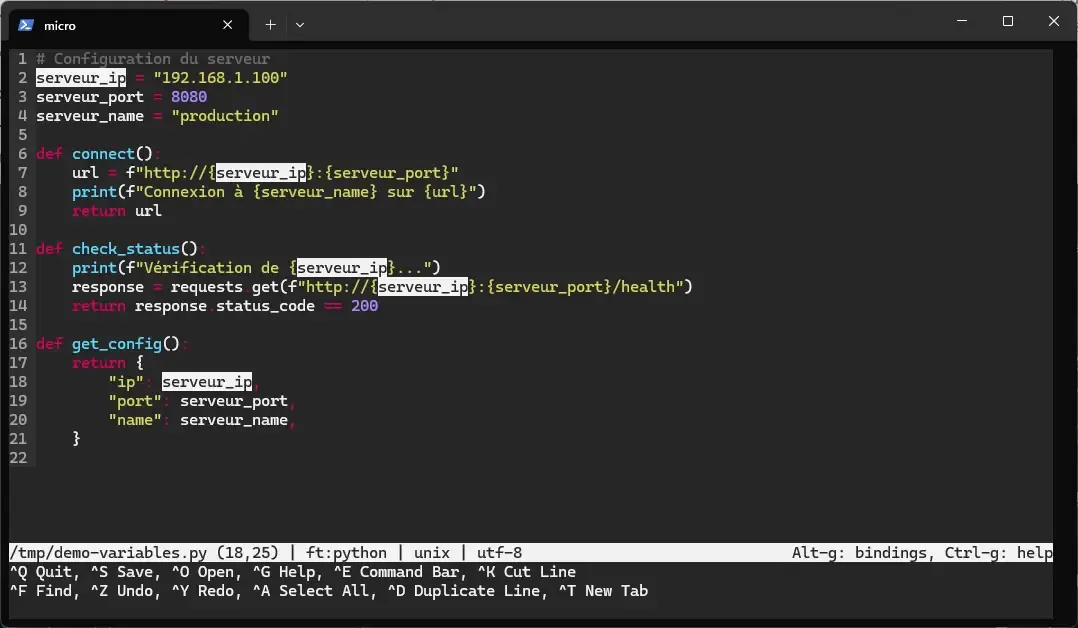Click the Windows Terminal PowerShell icon on the tab

click(x=24, y=25)
